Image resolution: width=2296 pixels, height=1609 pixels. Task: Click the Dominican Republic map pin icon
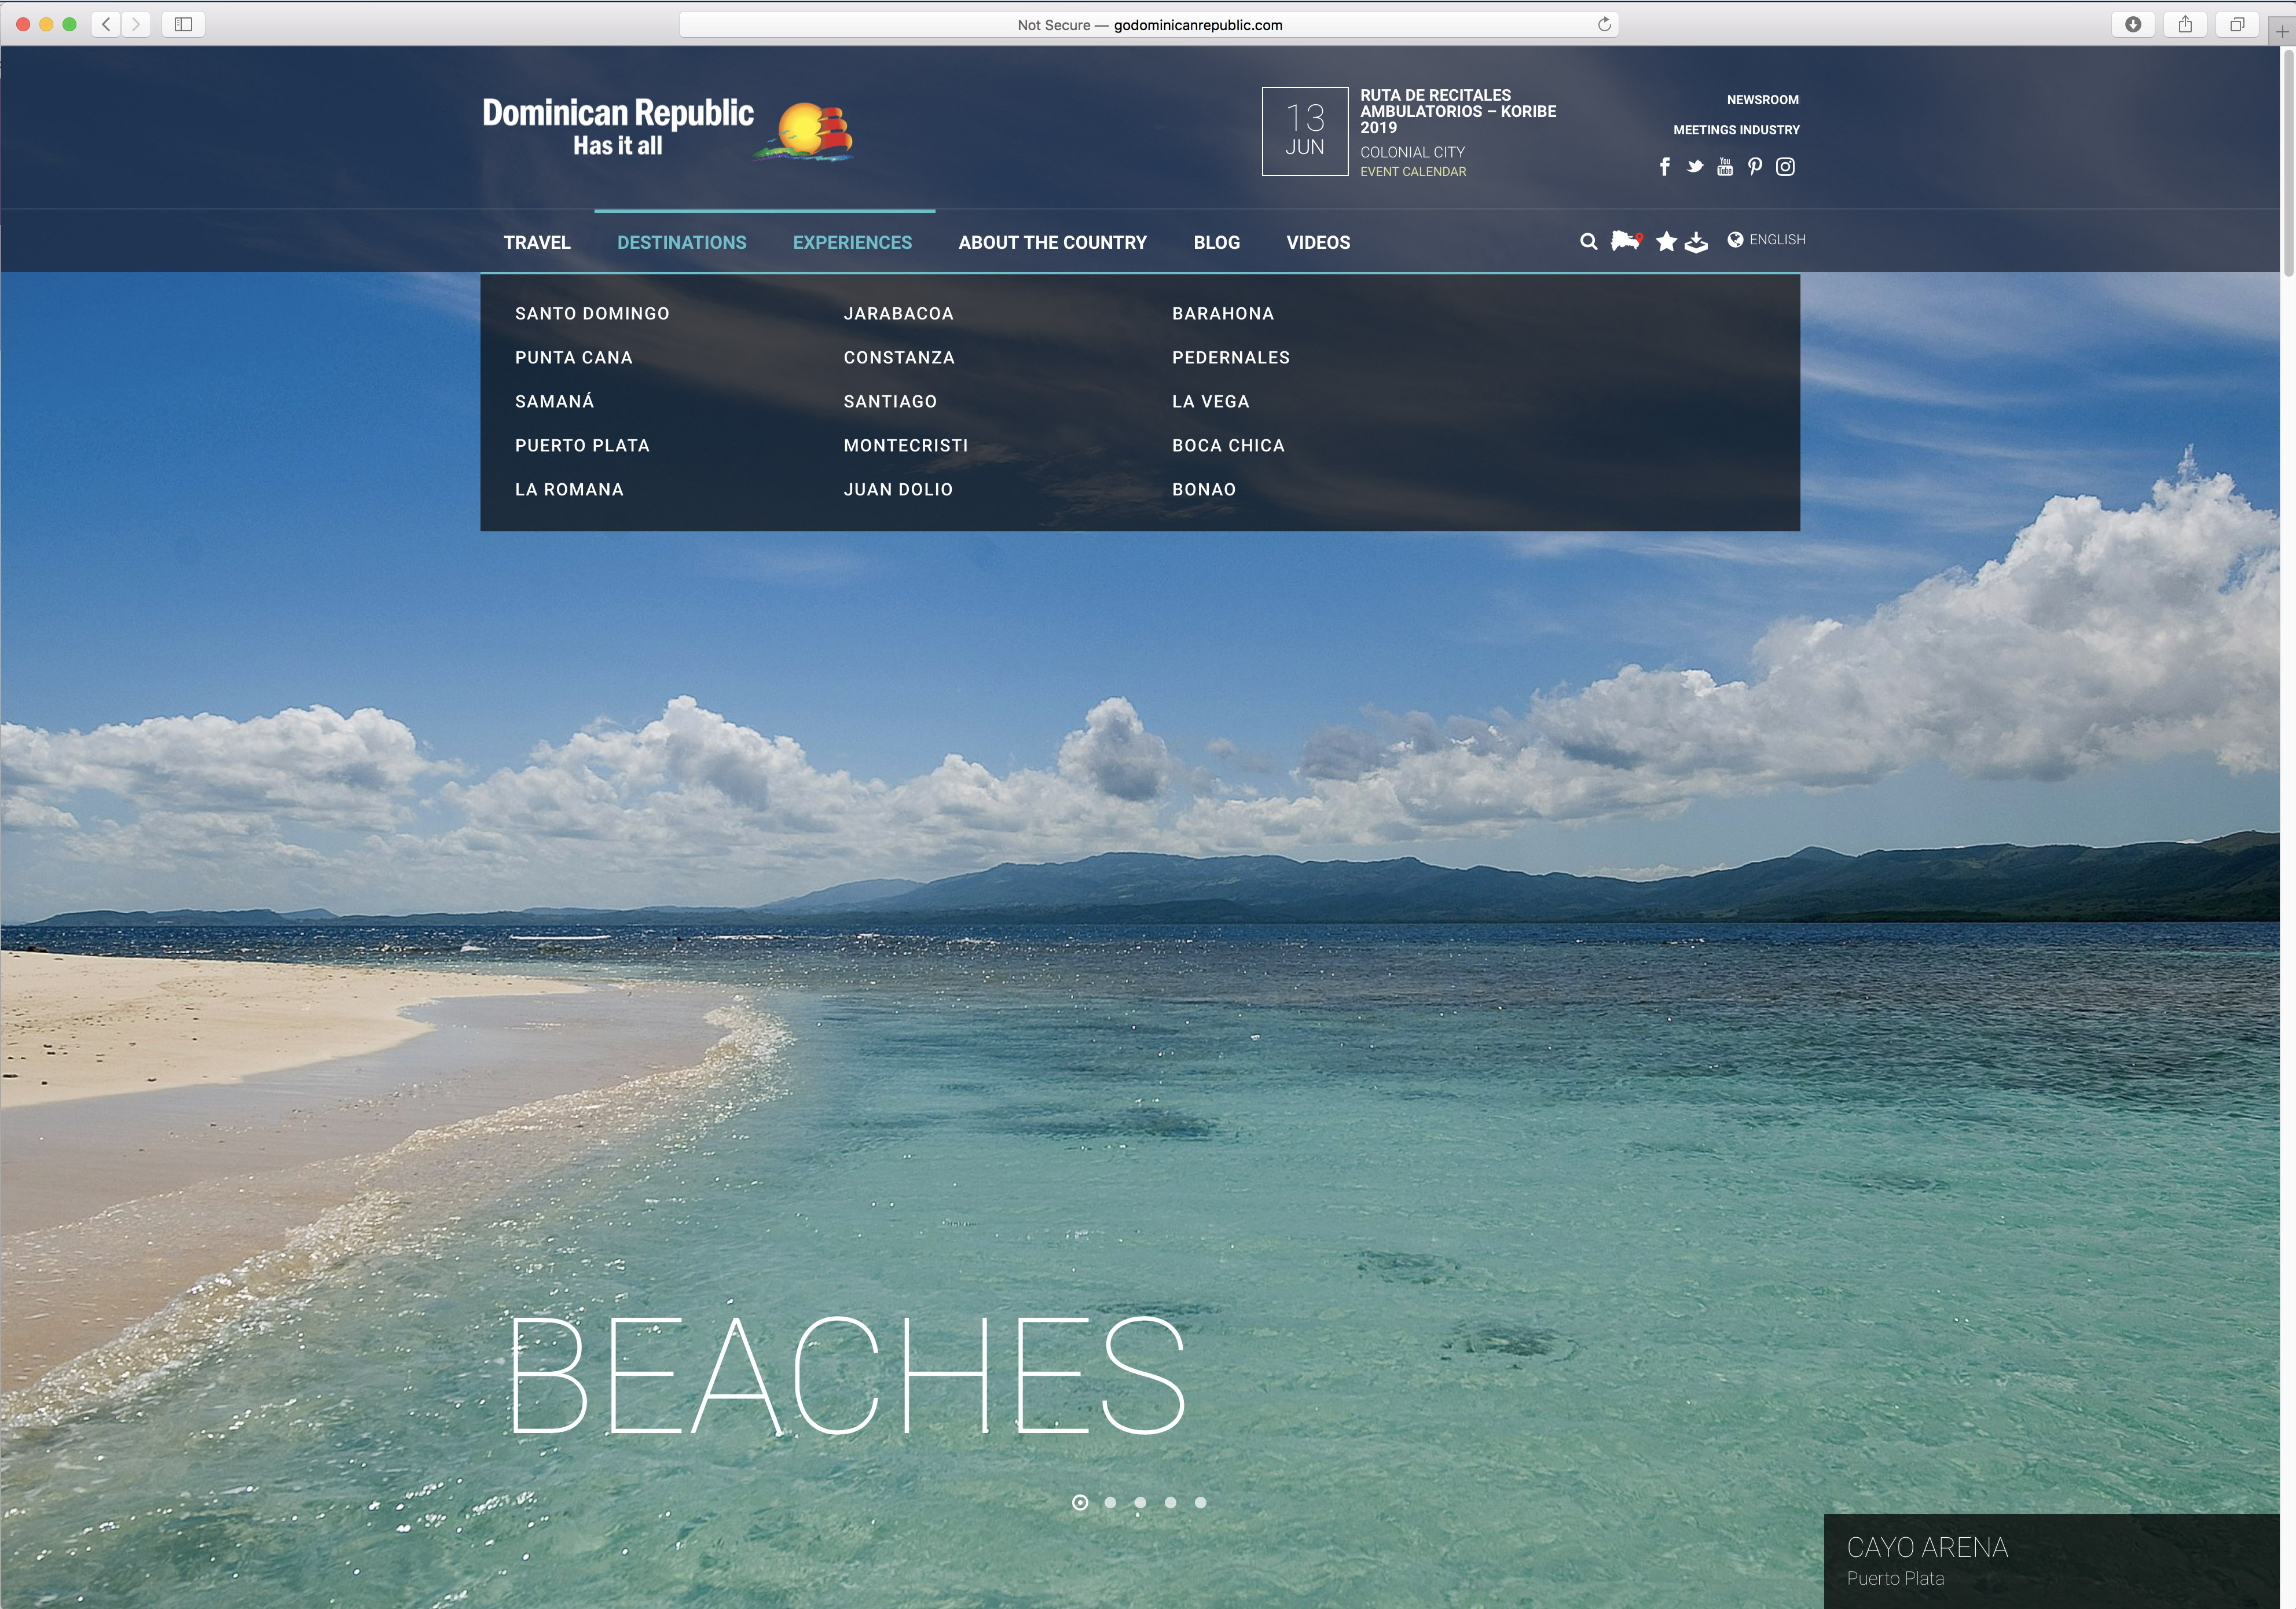pos(1626,241)
